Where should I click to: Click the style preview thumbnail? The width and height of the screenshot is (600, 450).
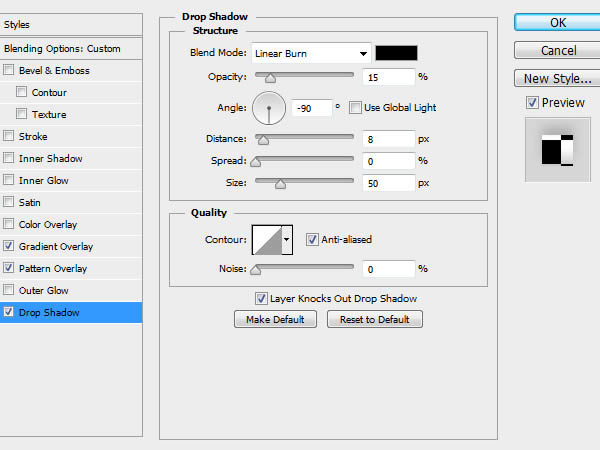pyautogui.click(x=558, y=150)
